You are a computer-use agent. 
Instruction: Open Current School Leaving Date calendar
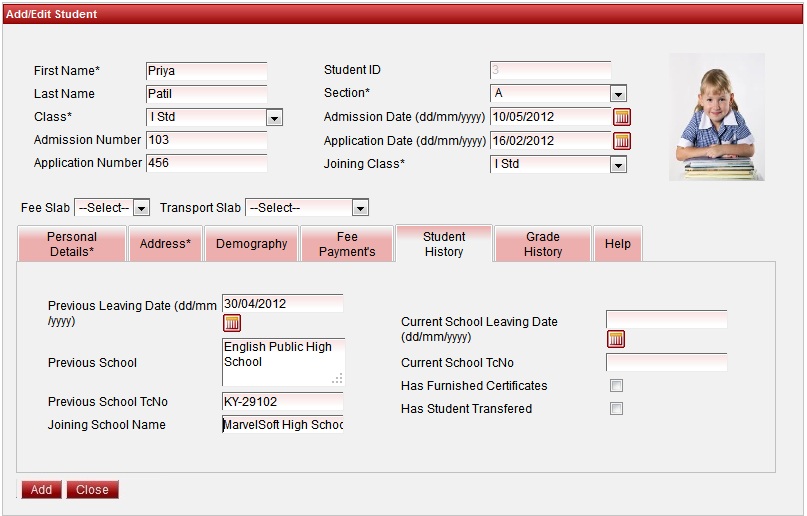pyautogui.click(x=616, y=339)
